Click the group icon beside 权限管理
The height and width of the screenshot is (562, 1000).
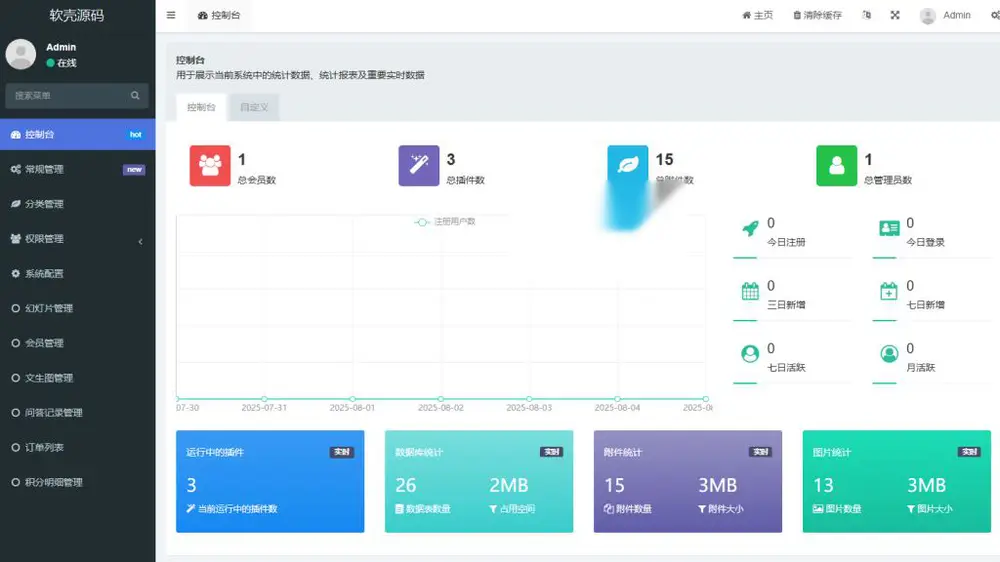click(x=16, y=239)
